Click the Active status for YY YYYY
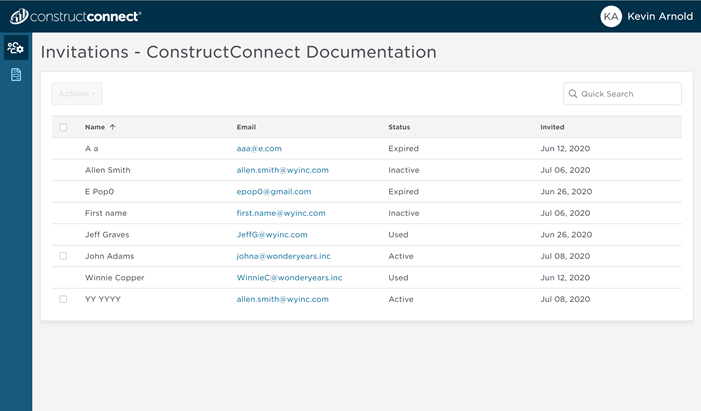The image size is (701, 411). 401,299
